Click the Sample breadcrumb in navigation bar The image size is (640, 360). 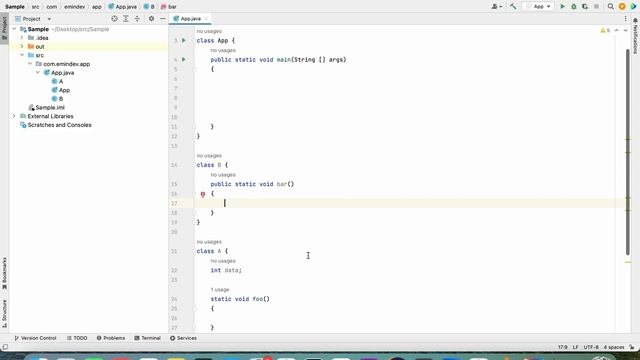(x=15, y=7)
